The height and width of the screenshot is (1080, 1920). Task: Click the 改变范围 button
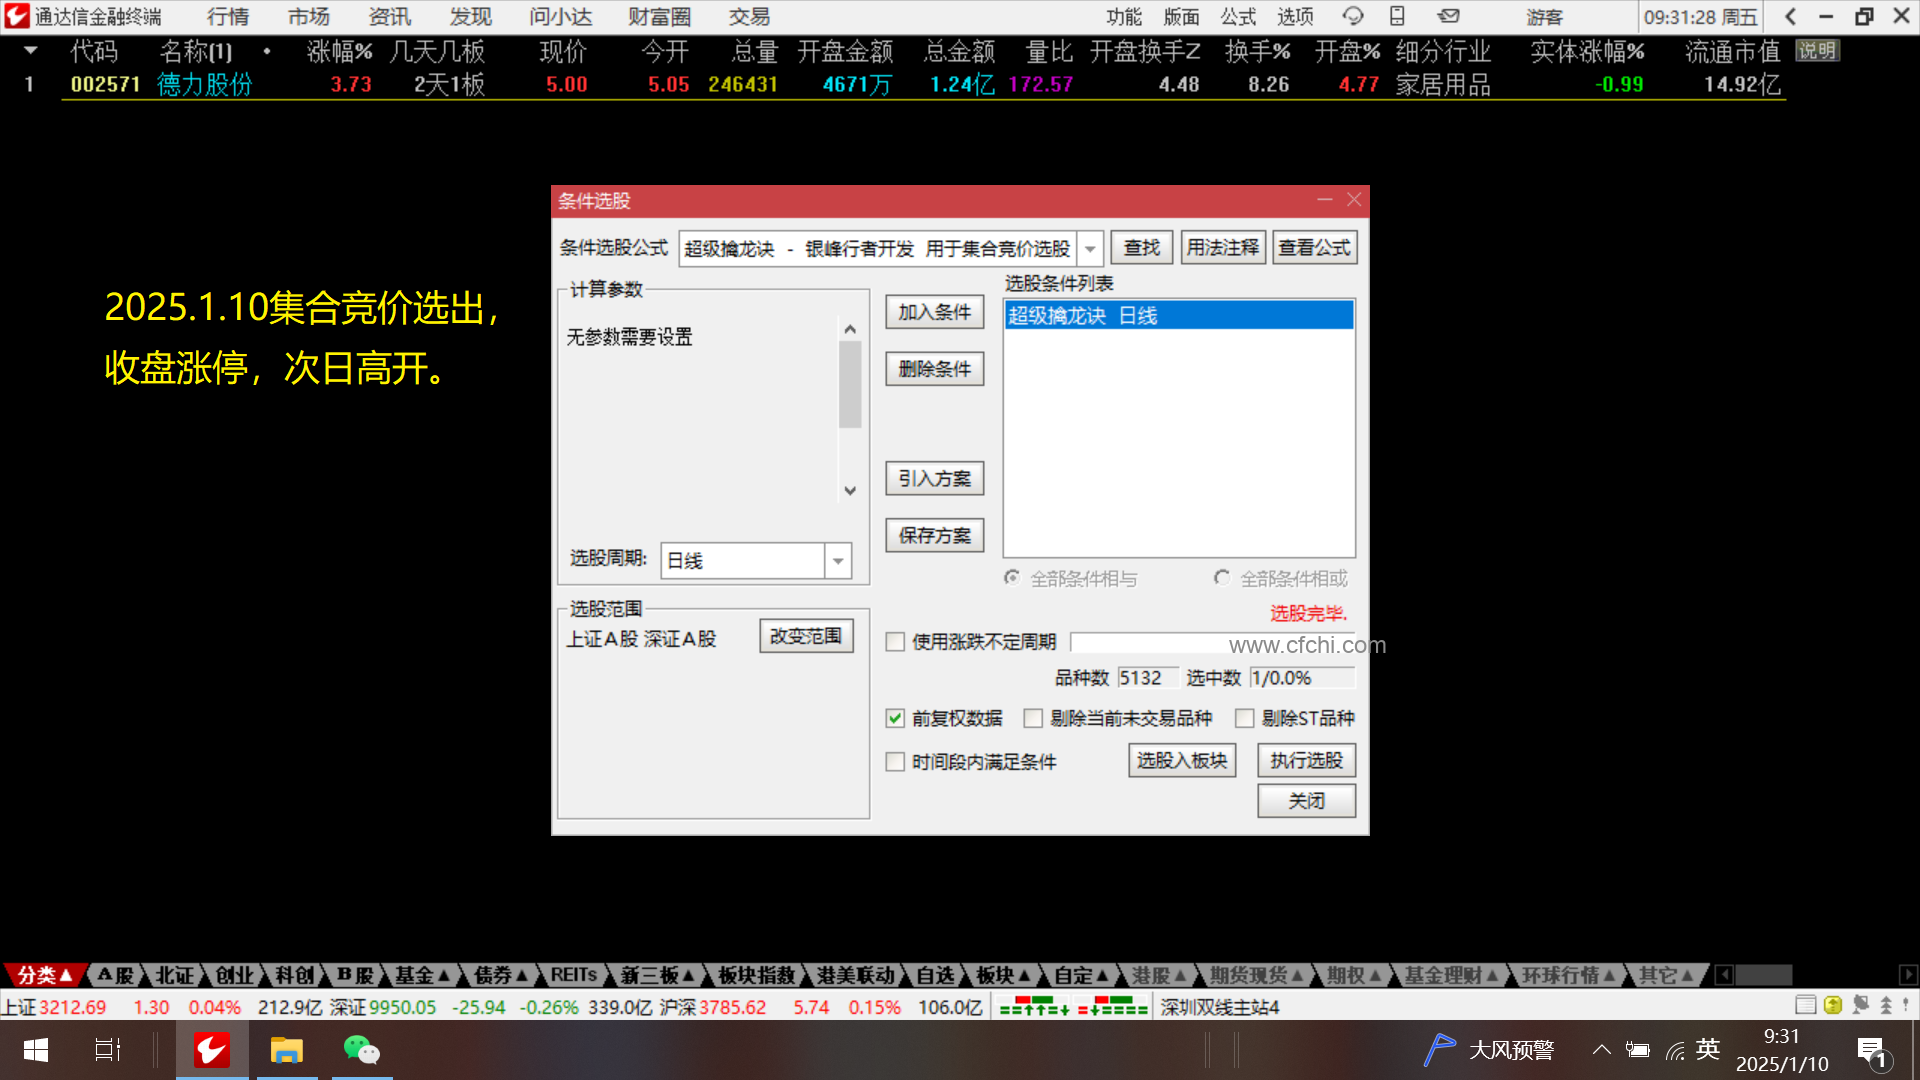click(x=806, y=636)
